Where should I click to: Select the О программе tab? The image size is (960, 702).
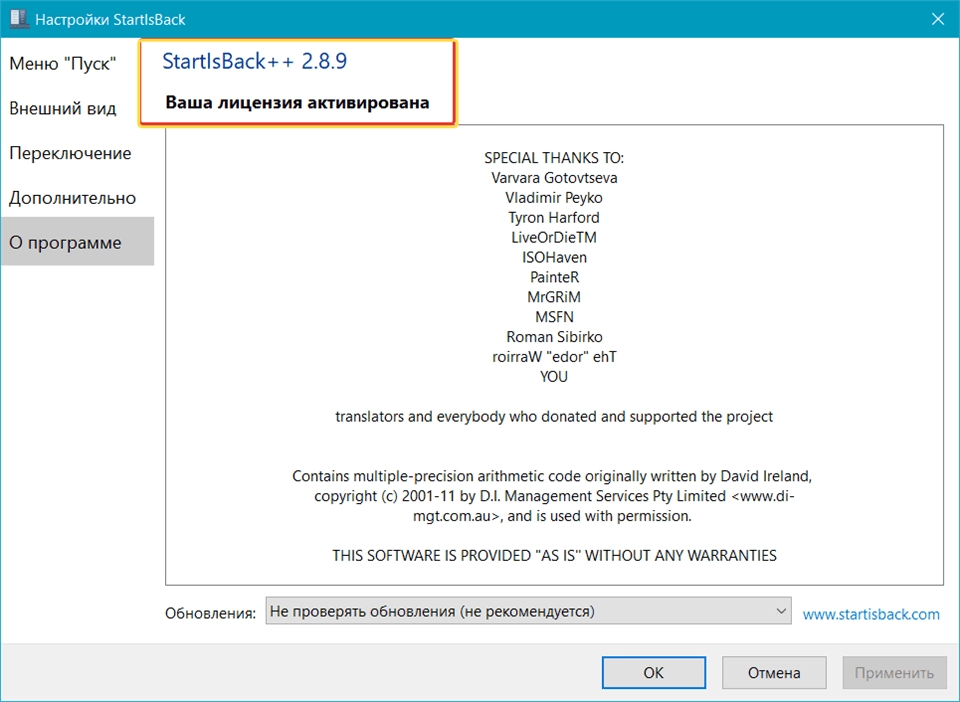click(x=77, y=242)
